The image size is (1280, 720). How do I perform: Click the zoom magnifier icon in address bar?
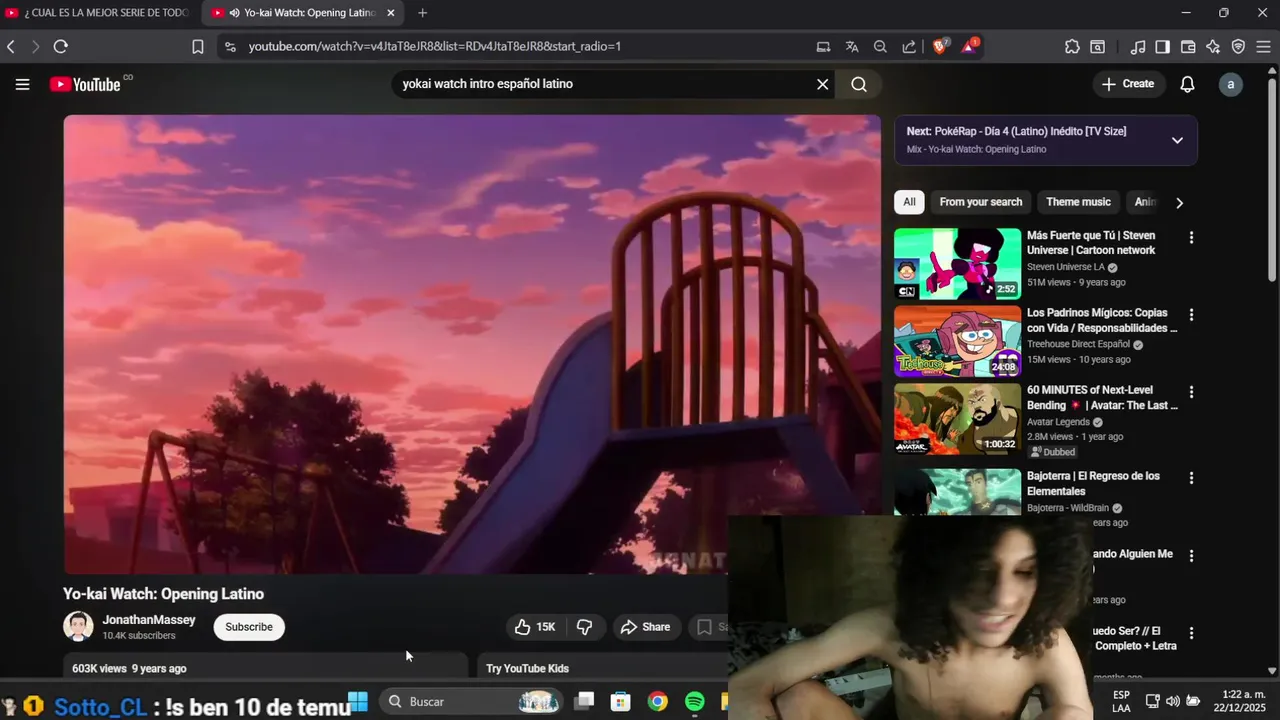tap(880, 46)
